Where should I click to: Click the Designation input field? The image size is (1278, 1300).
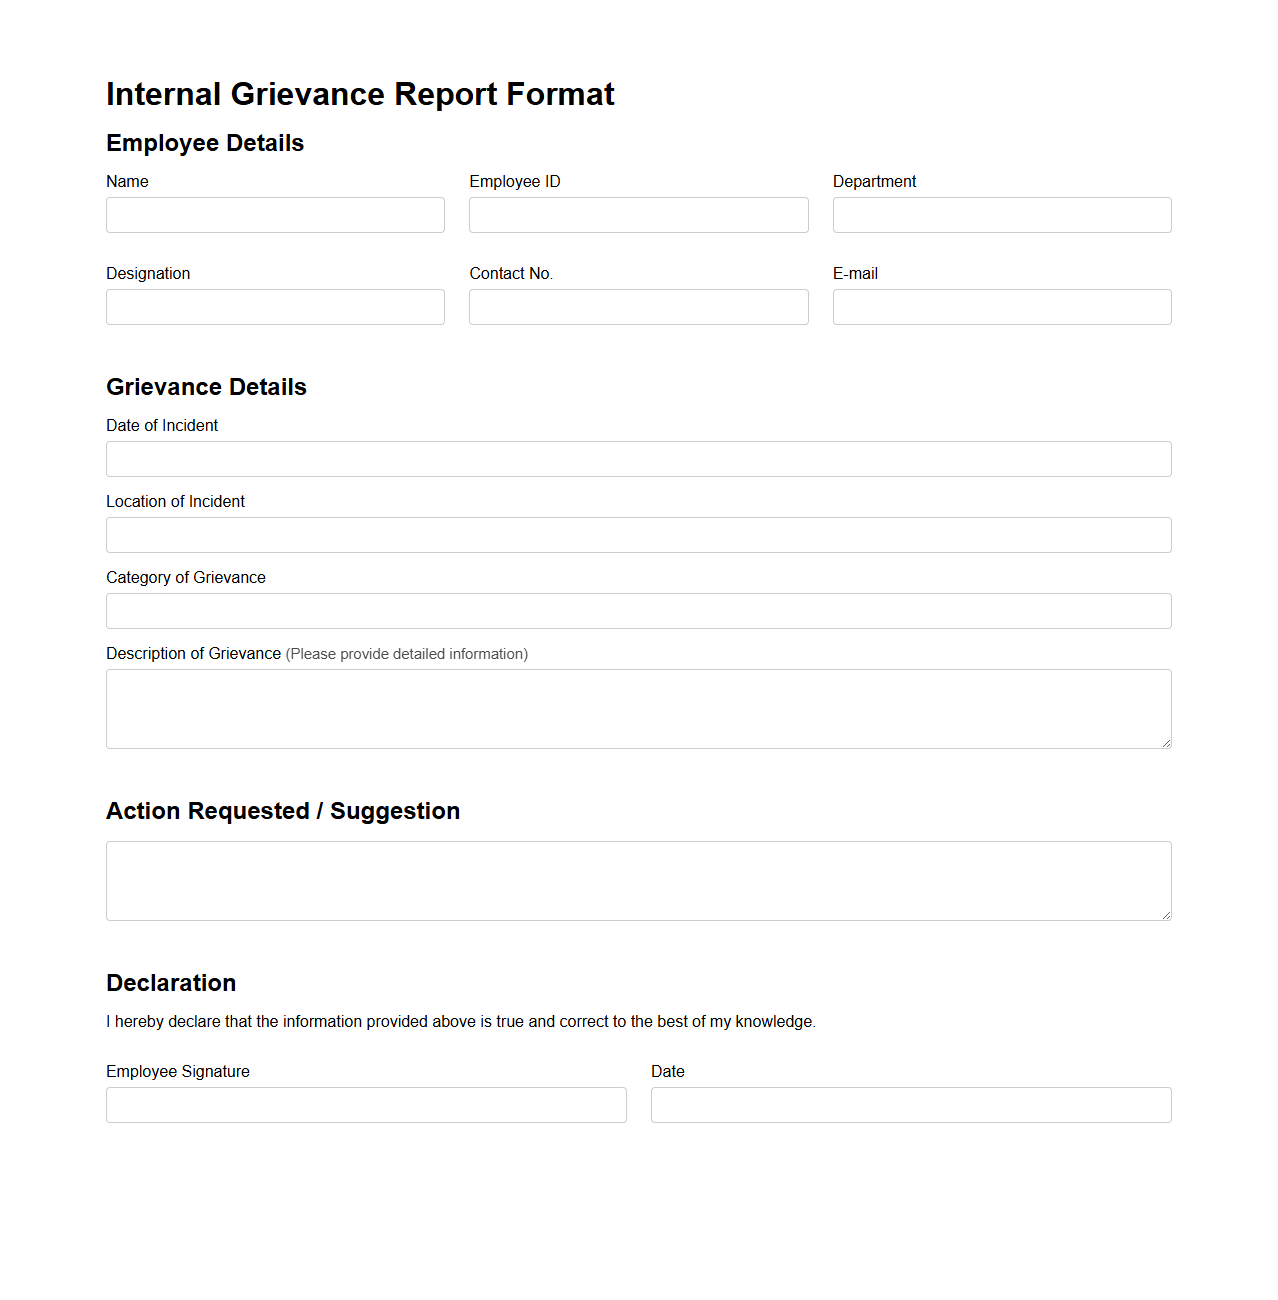pyautogui.click(x=275, y=307)
